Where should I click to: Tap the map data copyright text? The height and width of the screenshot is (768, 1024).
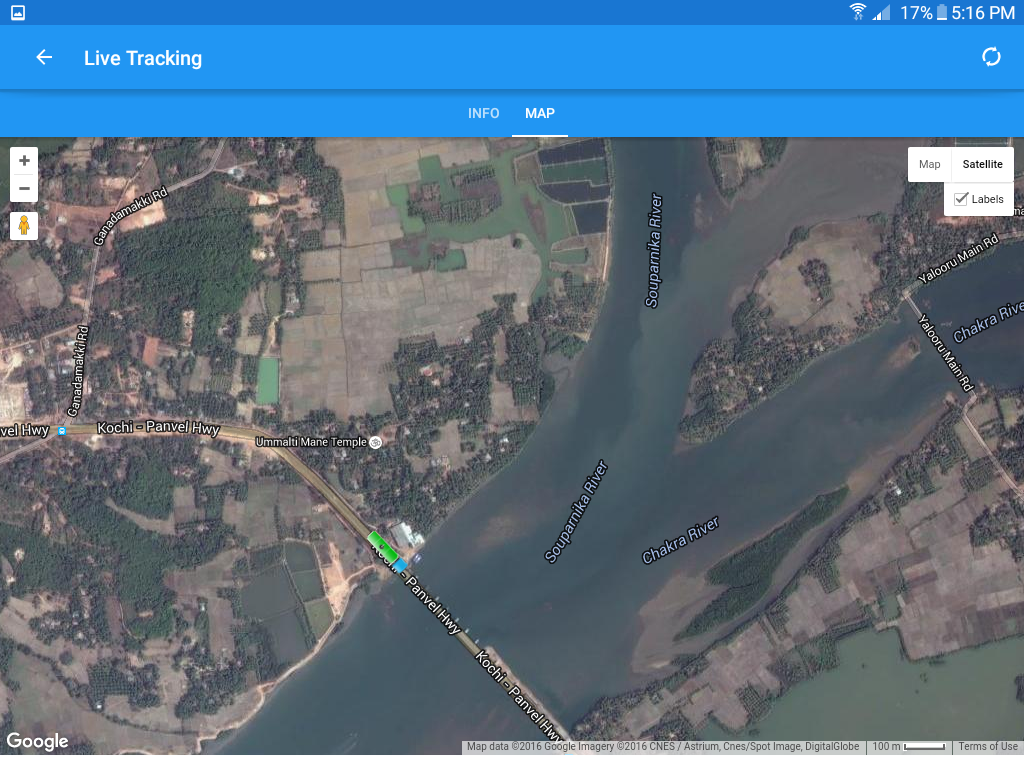[663, 746]
